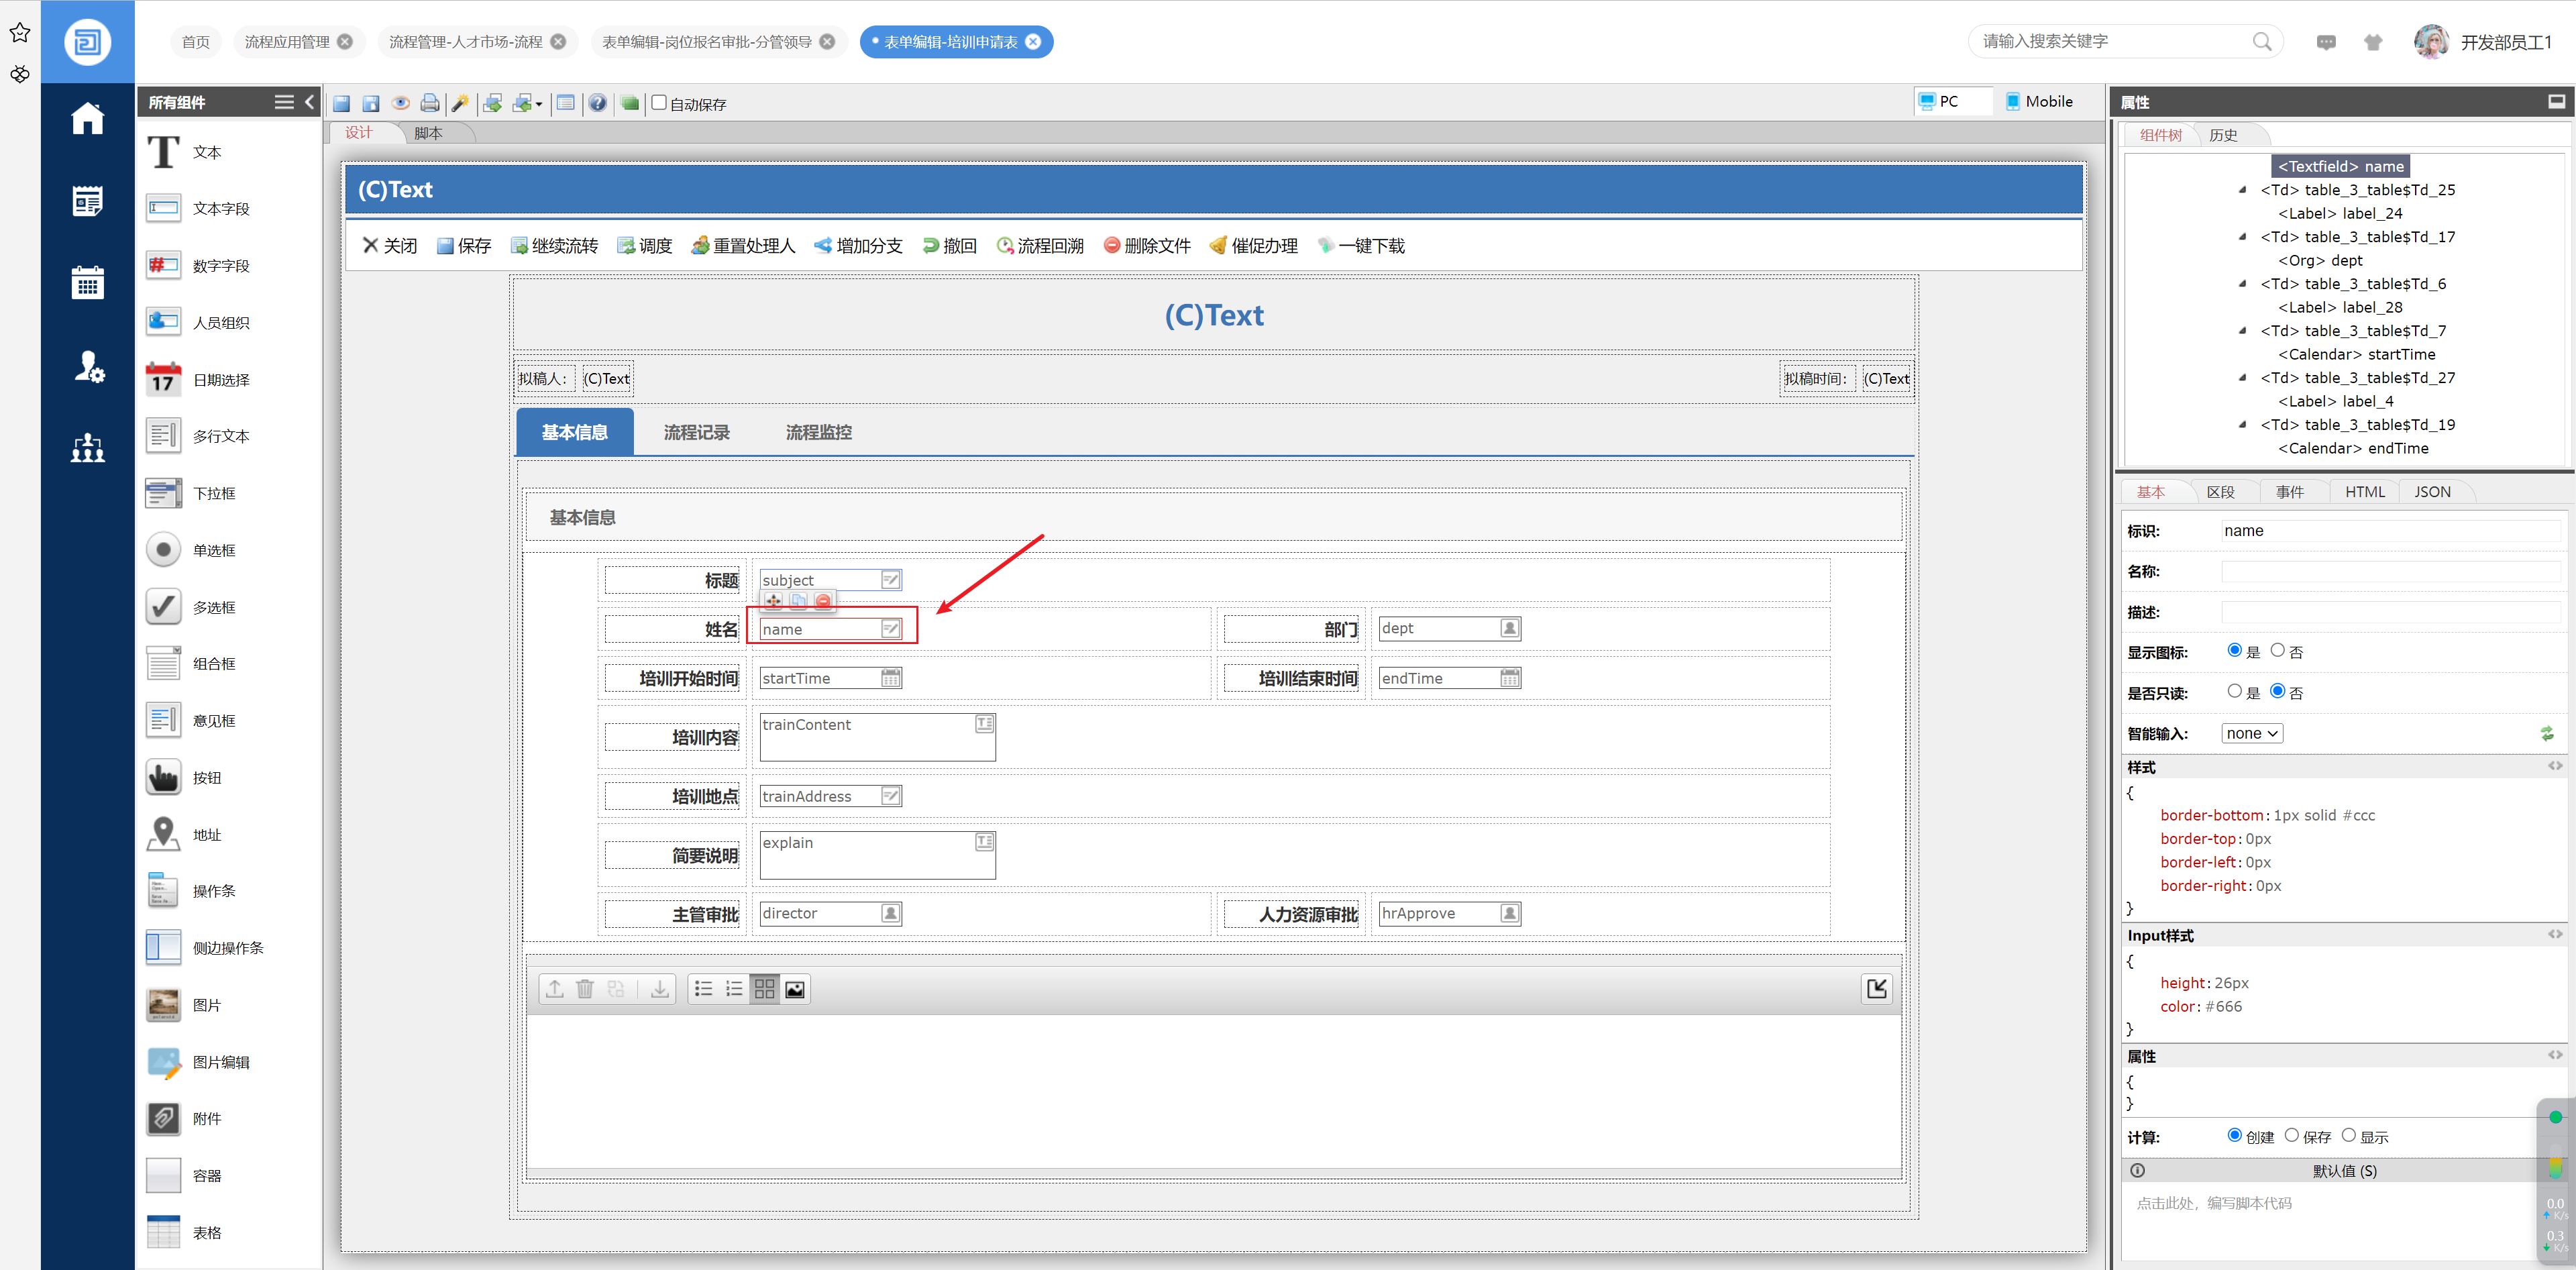Click the refresh icon beside 智能输入
The image size is (2576, 1270).
(2546, 734)
